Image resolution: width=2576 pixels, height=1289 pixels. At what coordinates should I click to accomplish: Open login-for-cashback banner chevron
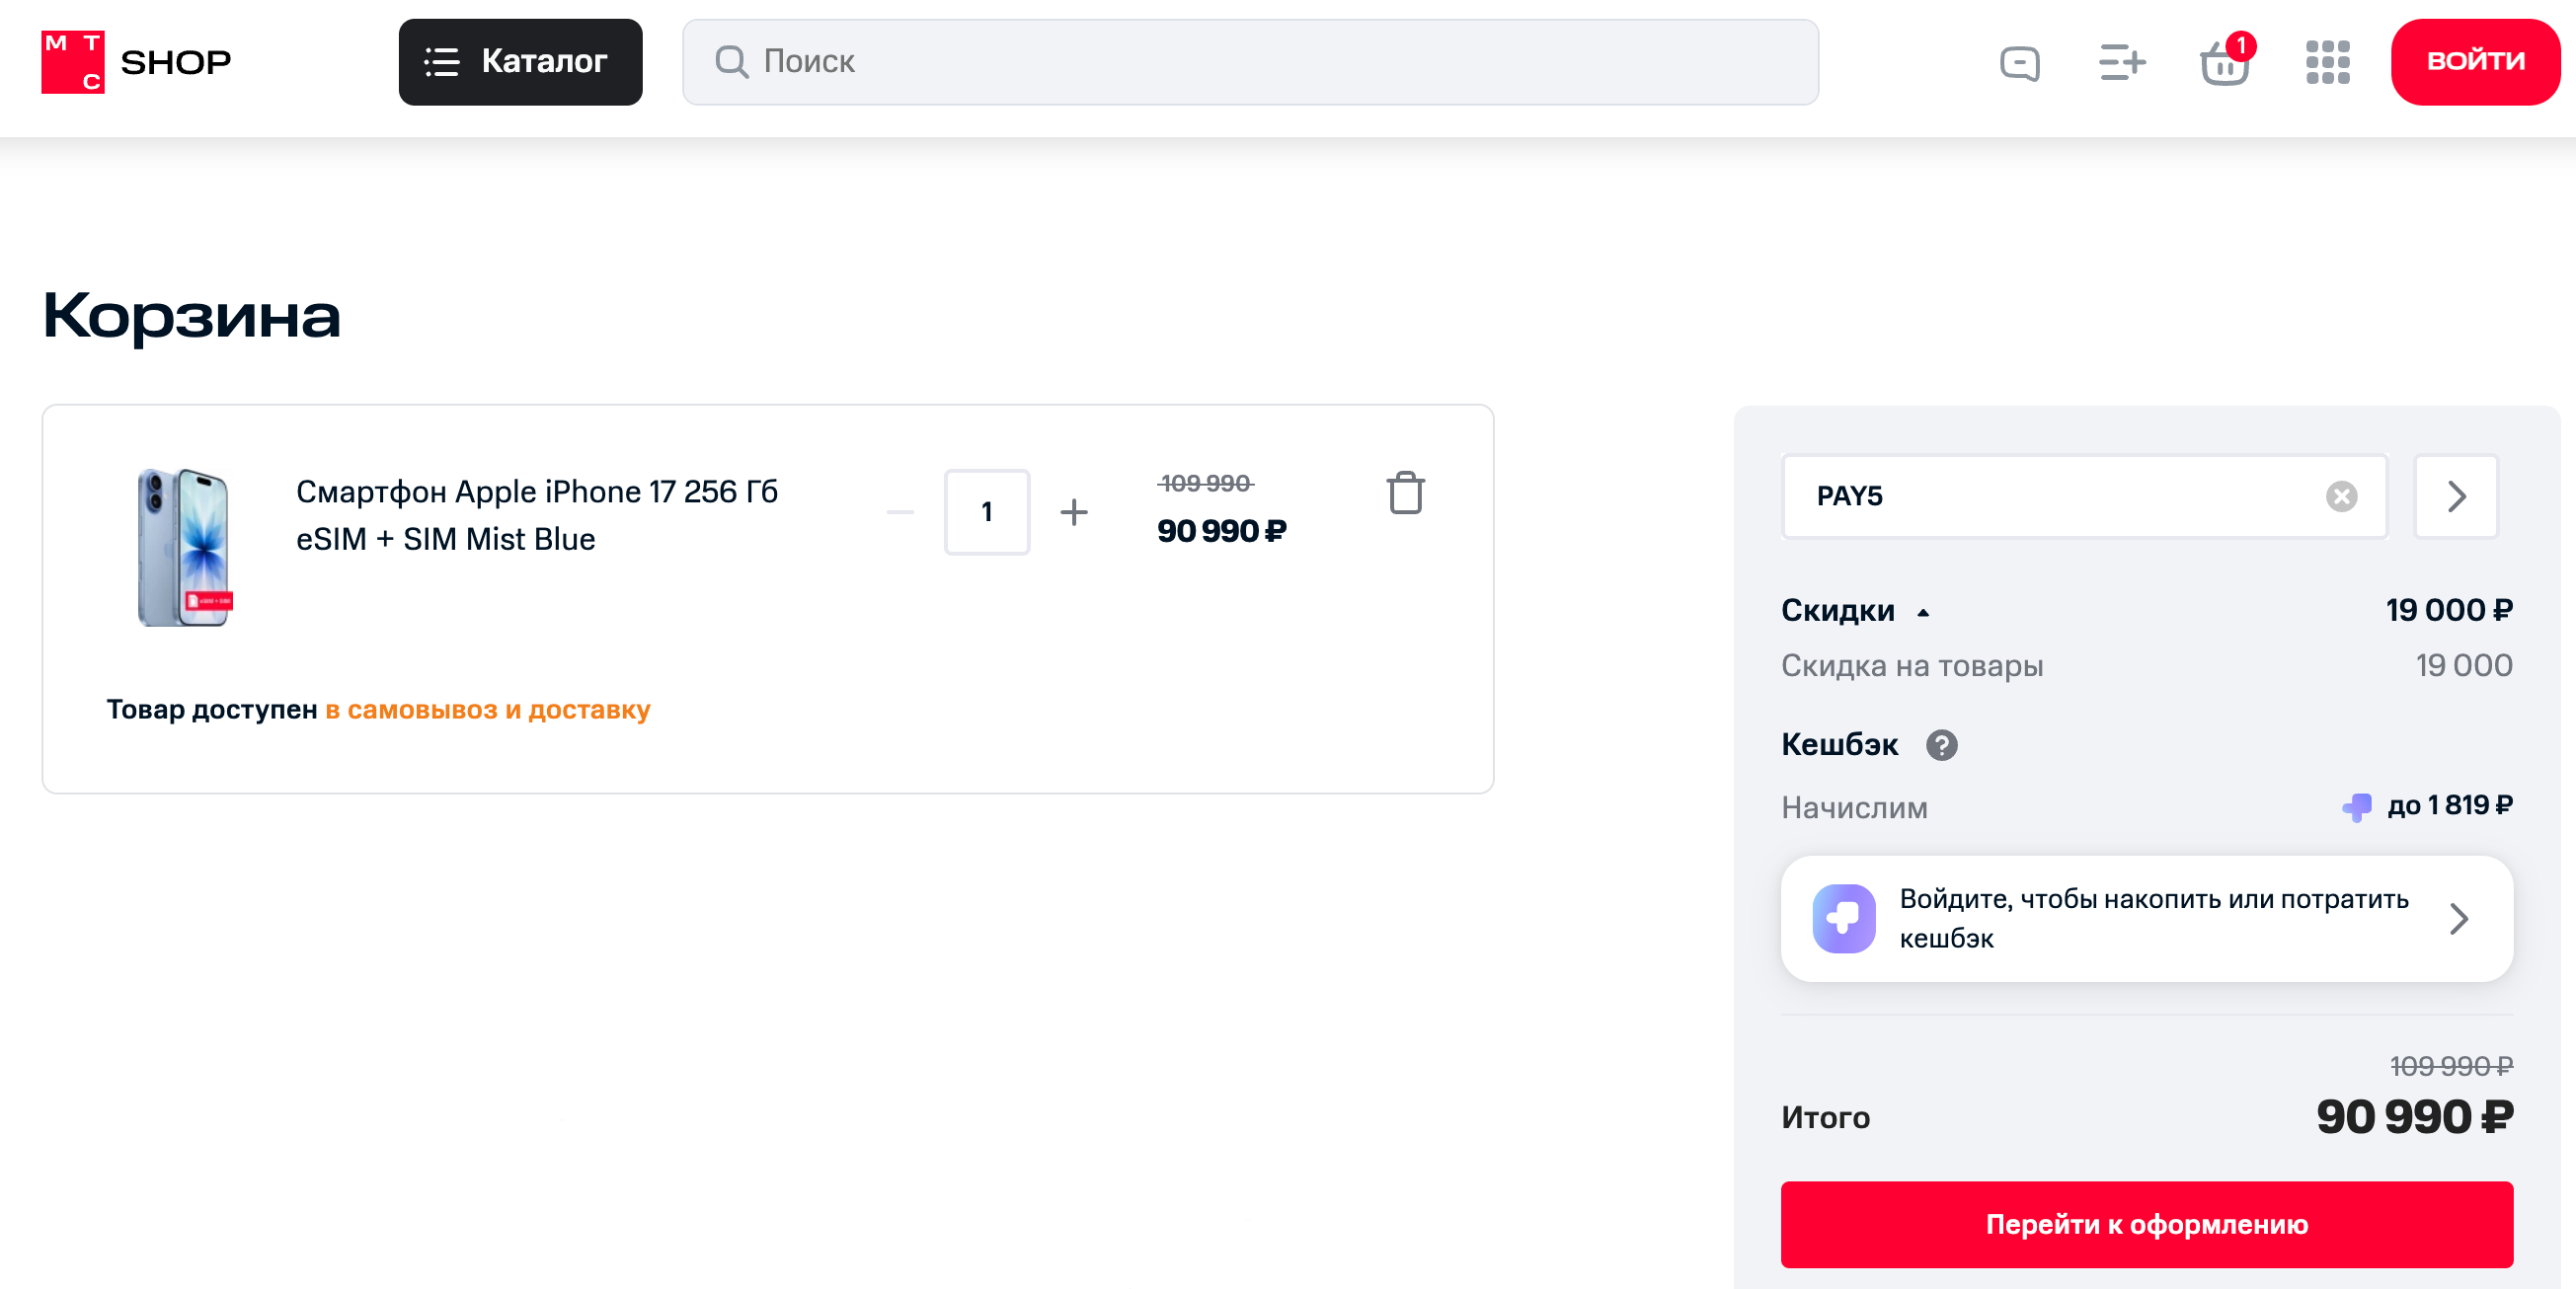(x=2458, y=918)
